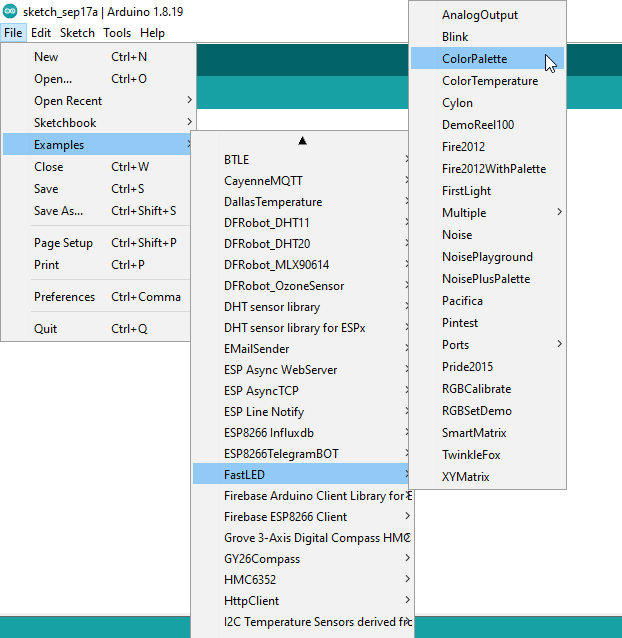Expand Firebase Arduino Client Library examples
The image size is (622, 638).
tap(302, 496)
